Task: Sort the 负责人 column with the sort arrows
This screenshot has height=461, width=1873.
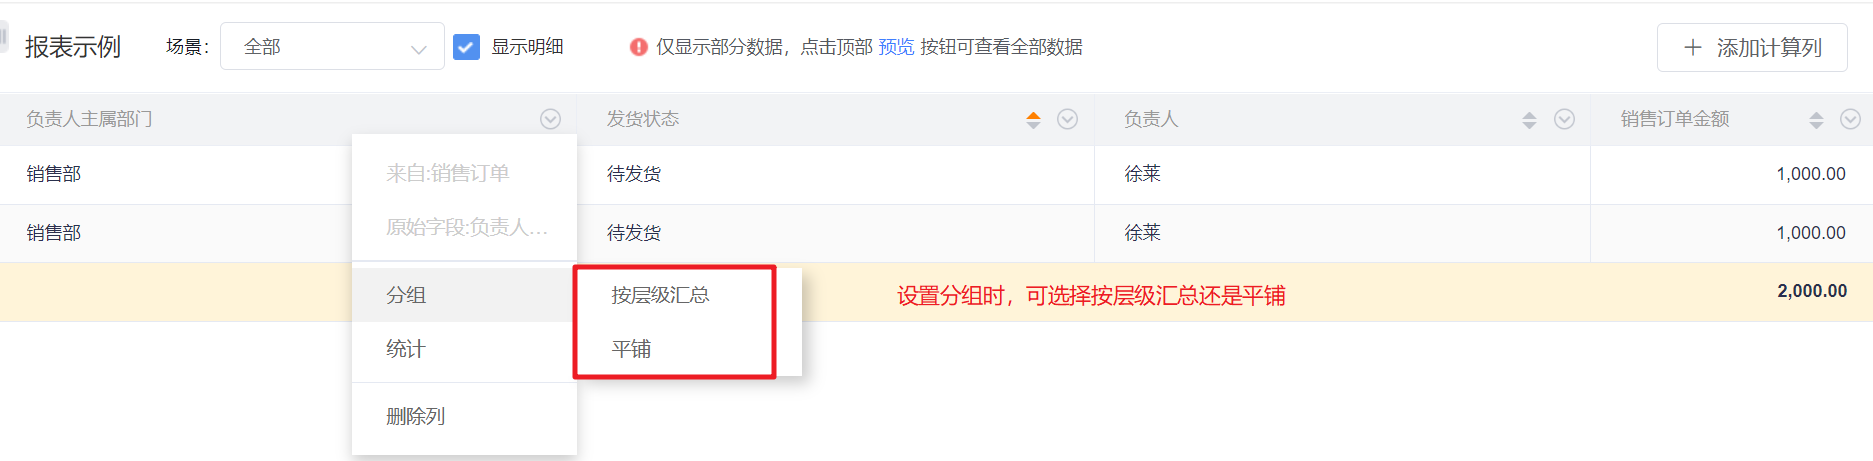Action: [x=1529, y=120]
